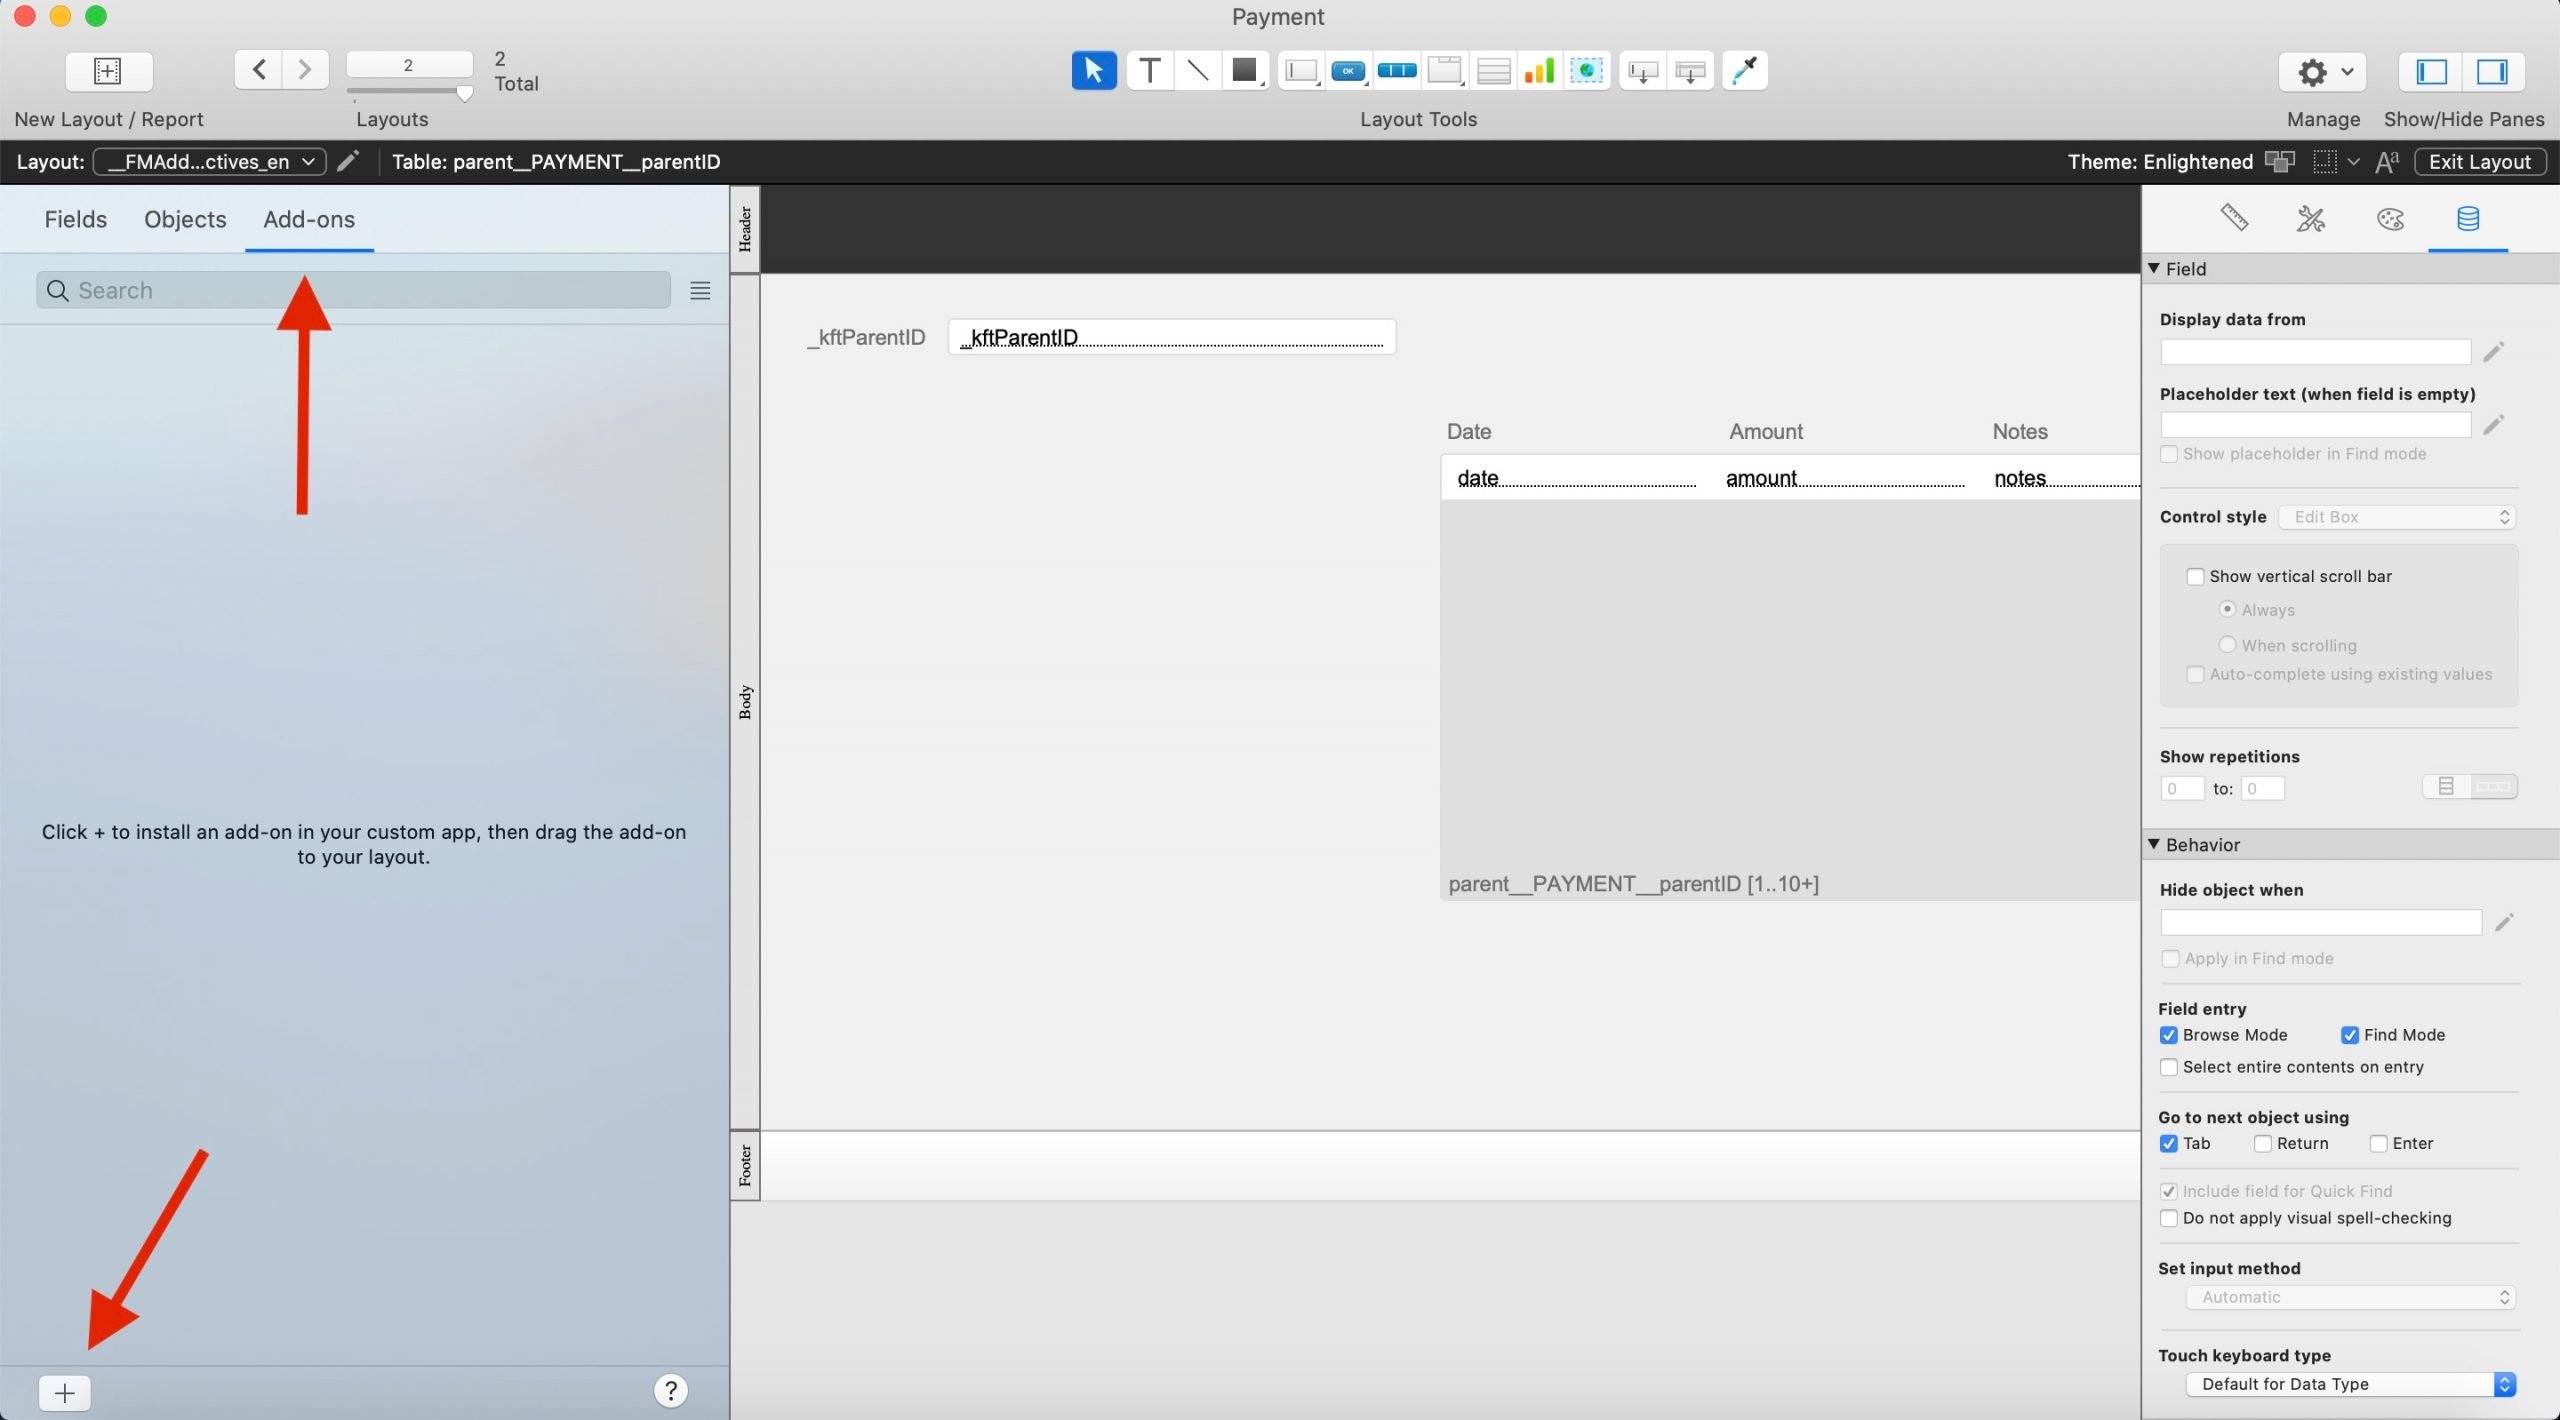
Task: Check Enter for next object
Action: pos(2378,1143)
